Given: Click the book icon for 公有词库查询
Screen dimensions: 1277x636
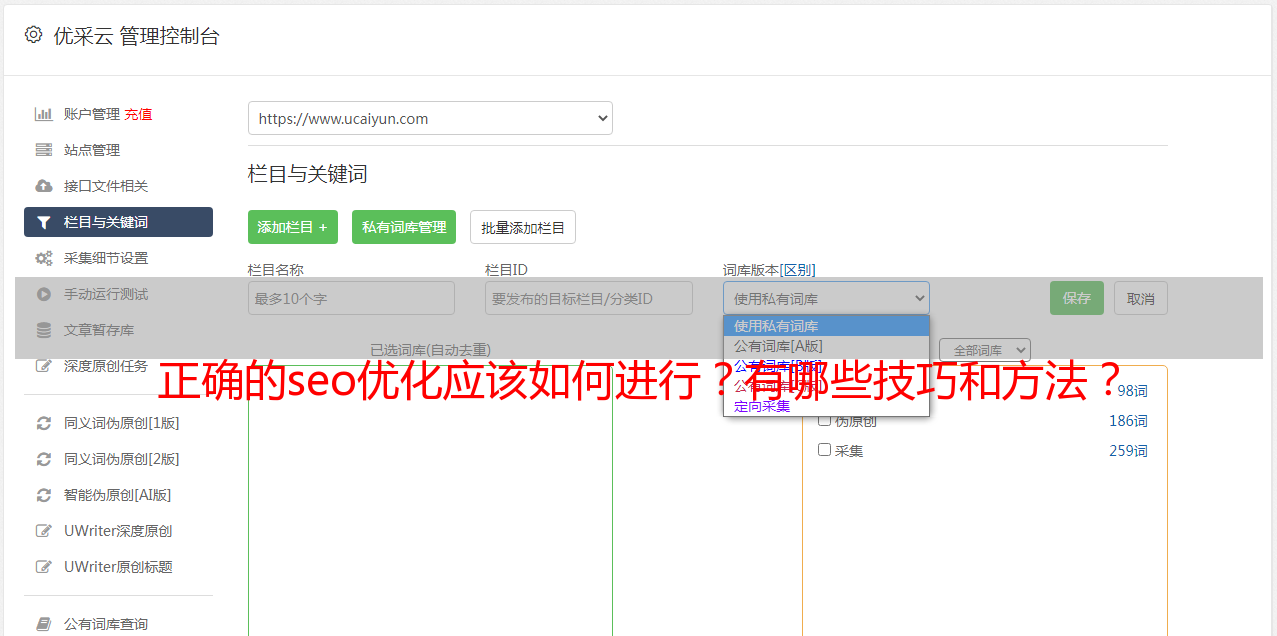Looking at the screenshot, I should pos(43,624).
